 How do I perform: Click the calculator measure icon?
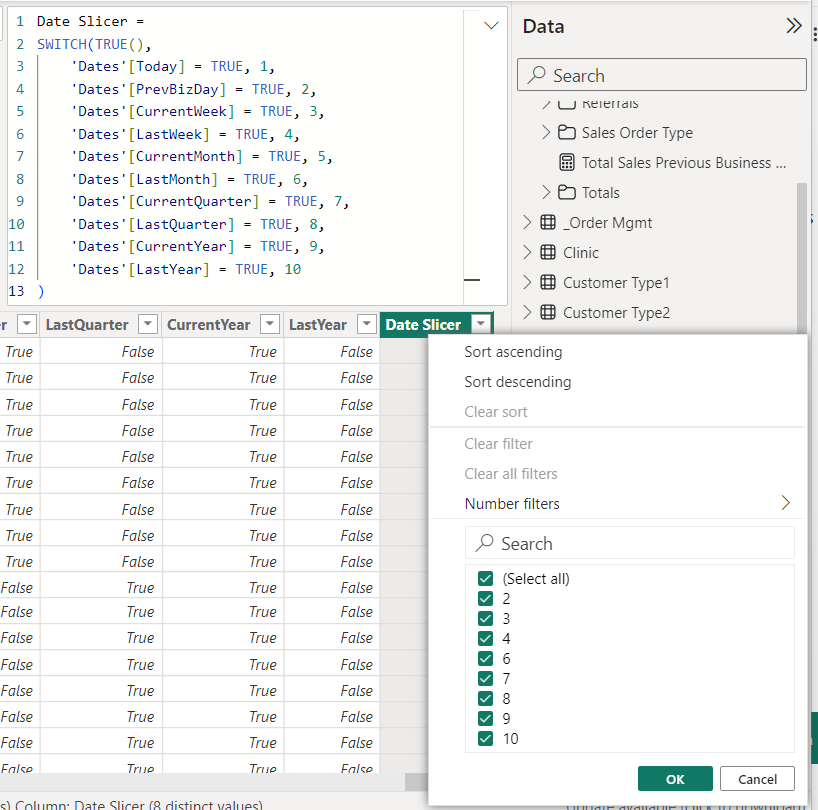[567, 163]
